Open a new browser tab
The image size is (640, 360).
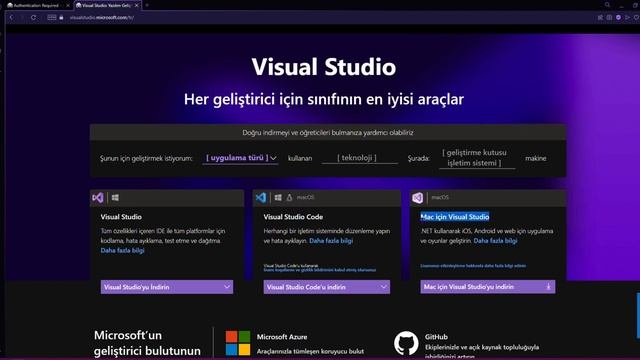point(147,6)
